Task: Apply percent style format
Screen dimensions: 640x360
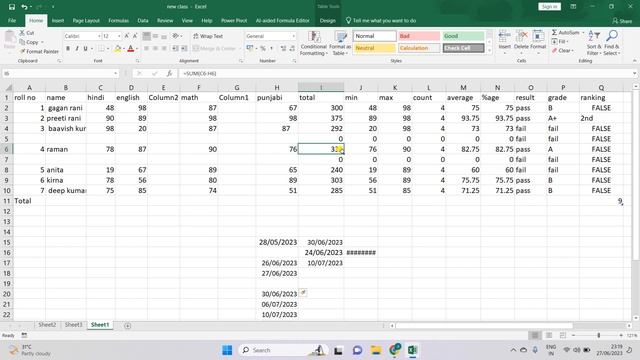Action: [x=263, y=49]
